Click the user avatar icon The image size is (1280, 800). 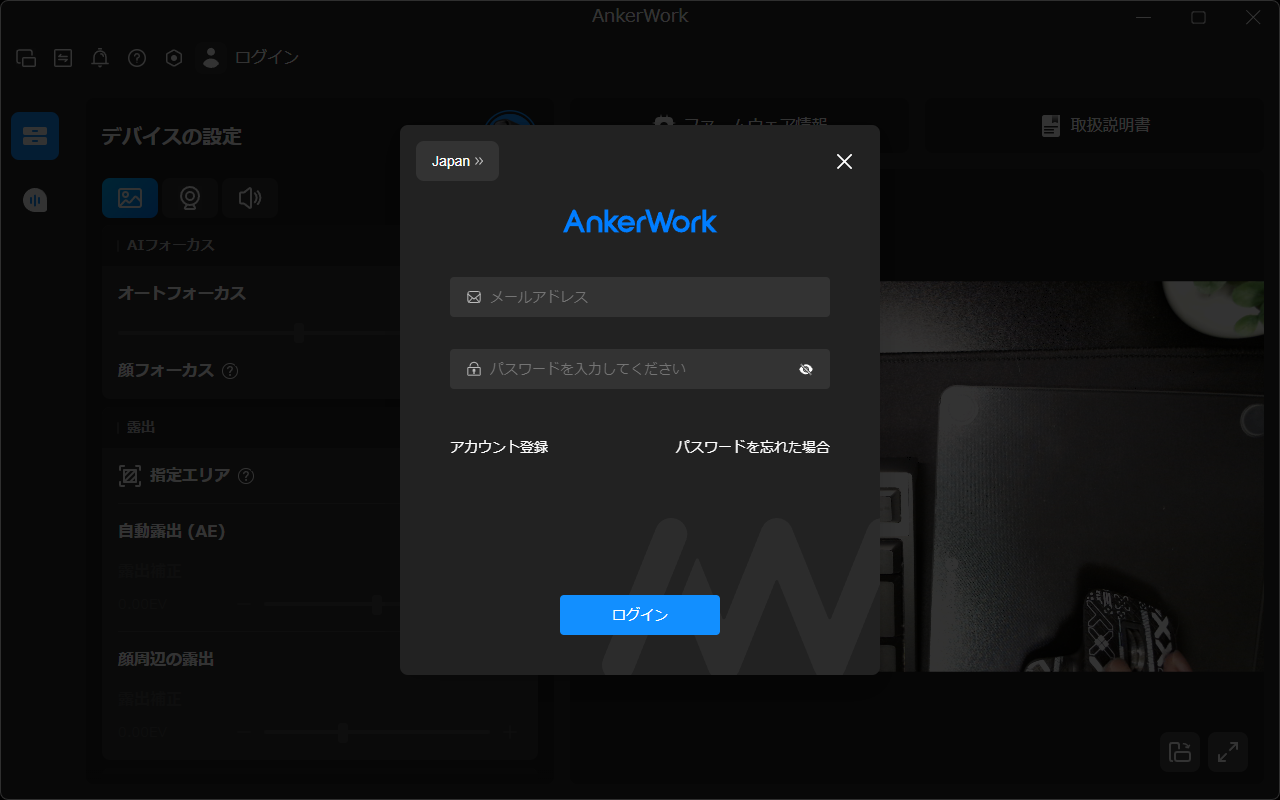click(x=210, y=58)
